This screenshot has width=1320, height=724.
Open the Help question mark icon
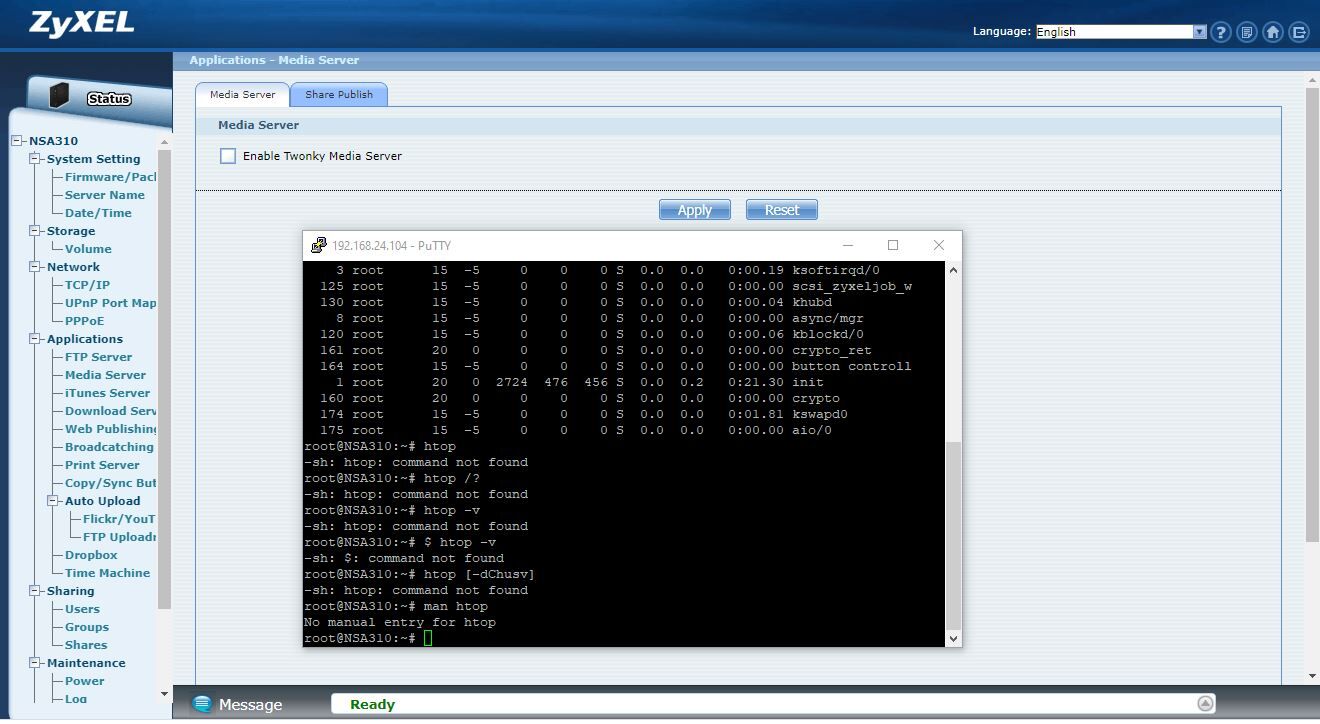click(1221, 32)
